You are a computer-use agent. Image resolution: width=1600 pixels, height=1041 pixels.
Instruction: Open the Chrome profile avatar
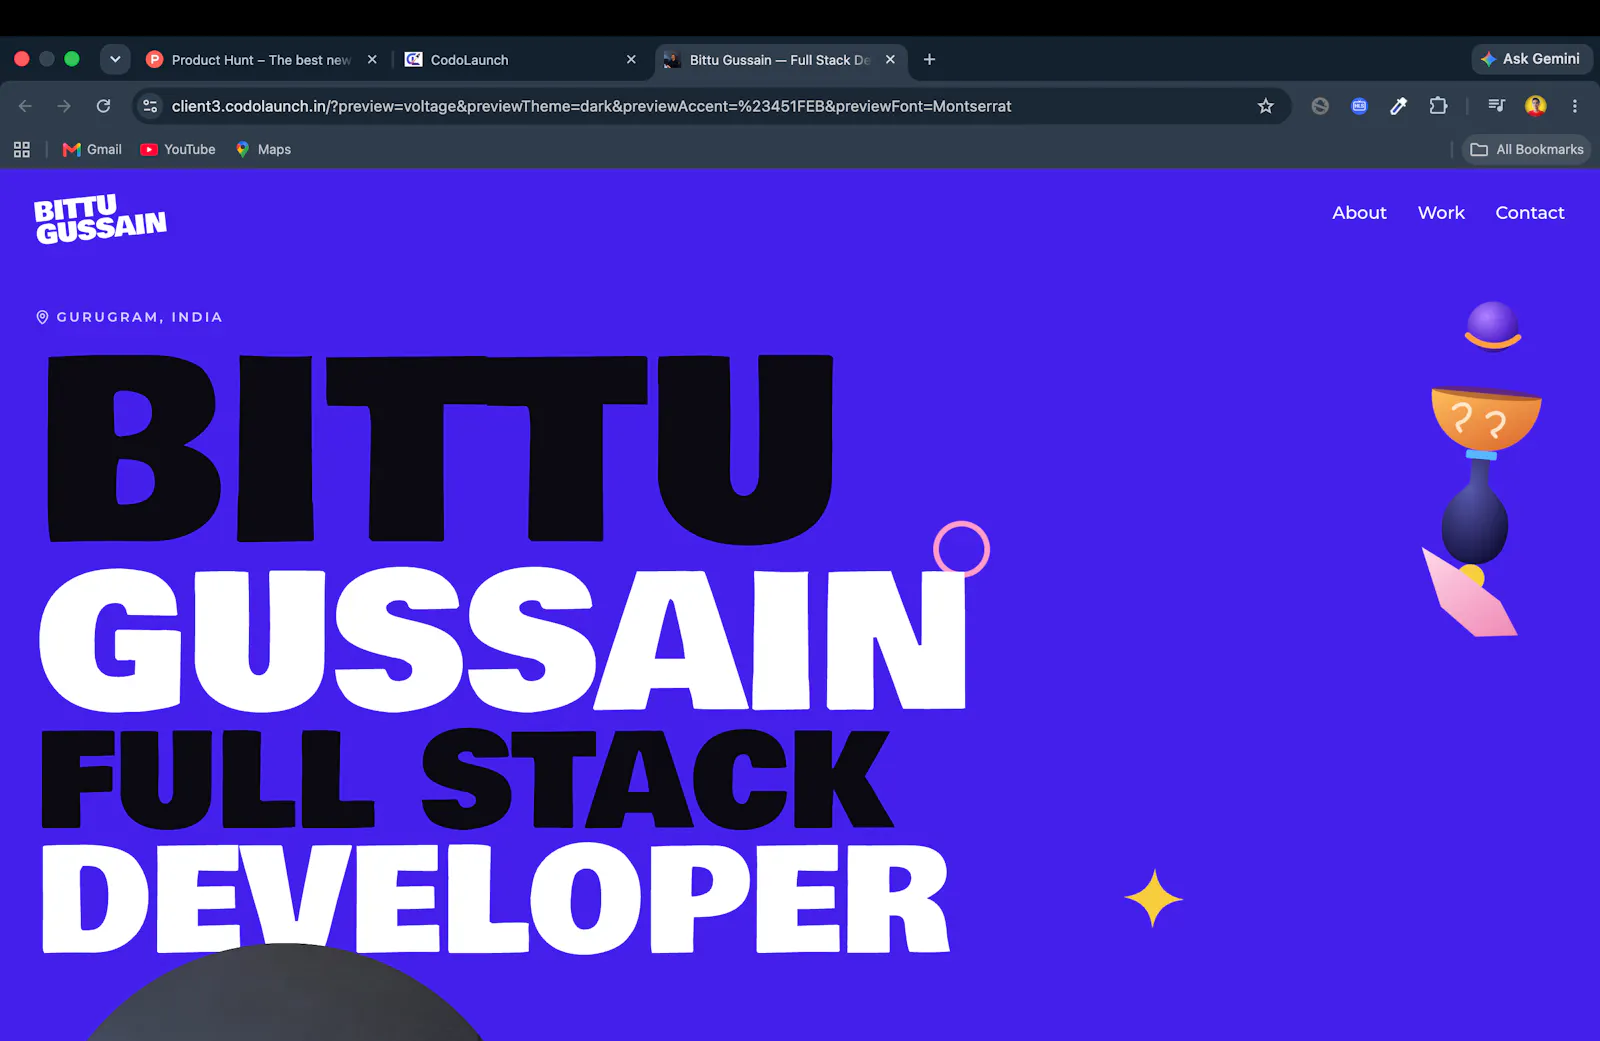(x=1536, y=106)
